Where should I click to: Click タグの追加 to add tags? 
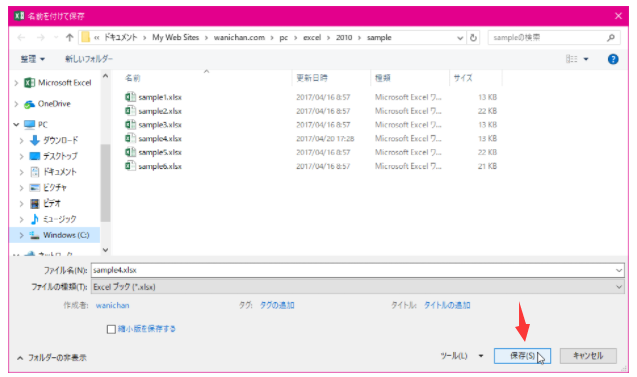277,306
